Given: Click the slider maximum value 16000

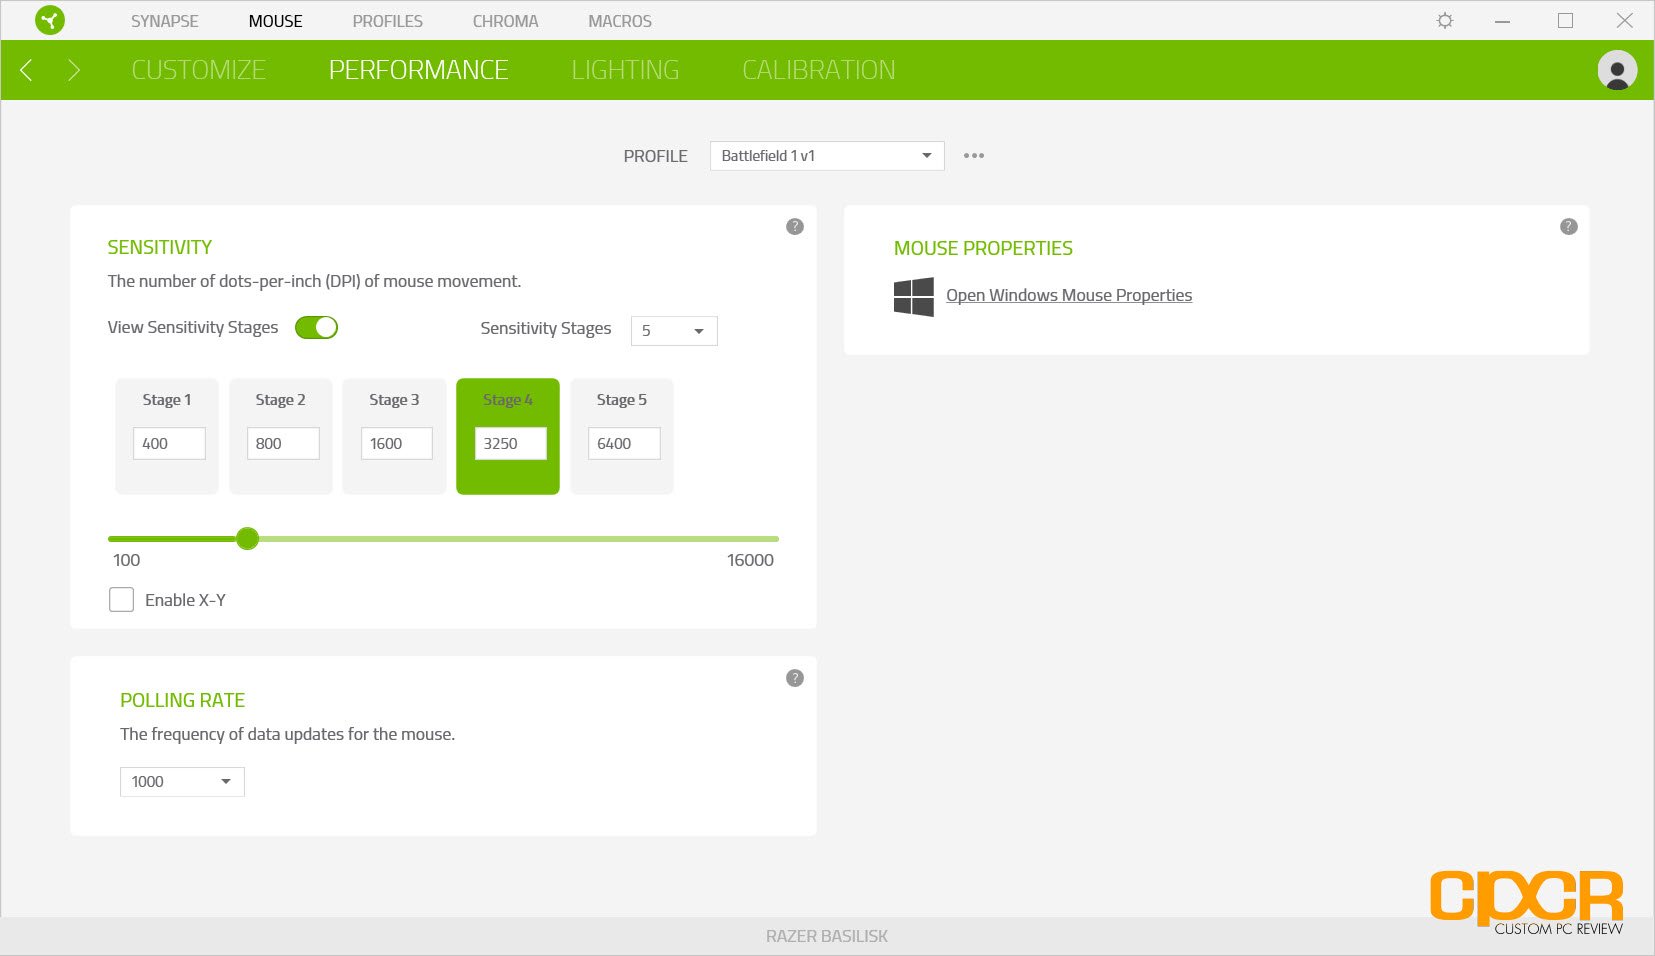Looking at the screenshot, I should [750, 560].
